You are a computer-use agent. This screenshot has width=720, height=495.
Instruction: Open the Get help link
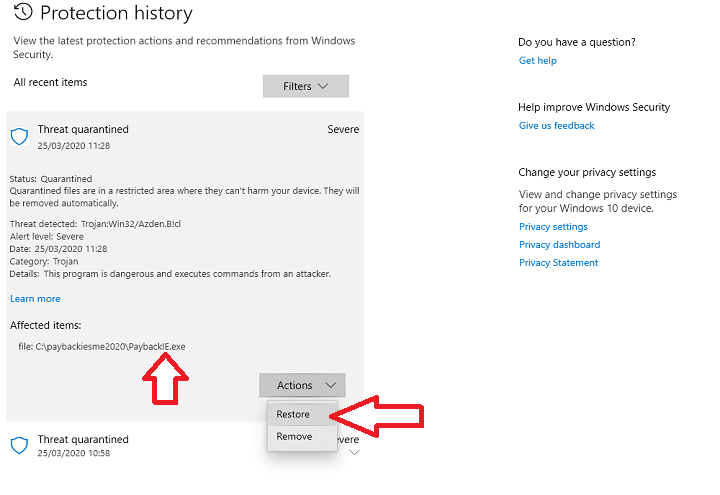pos(537,61)
